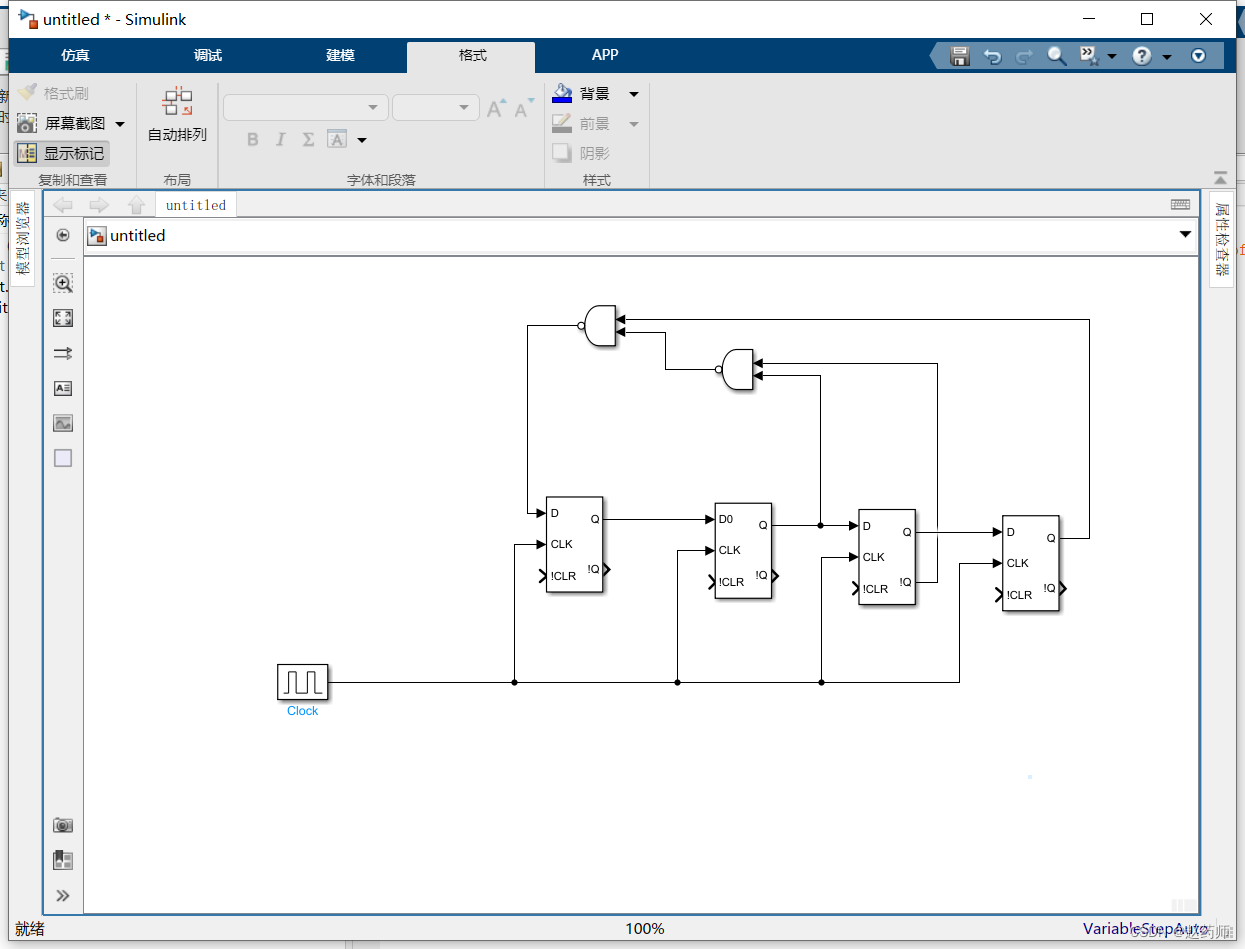This screenshot has height=949, width=1245.
Task: Open the 屏幕截图 dropdown arrow
Action: (x=120, y=124)
